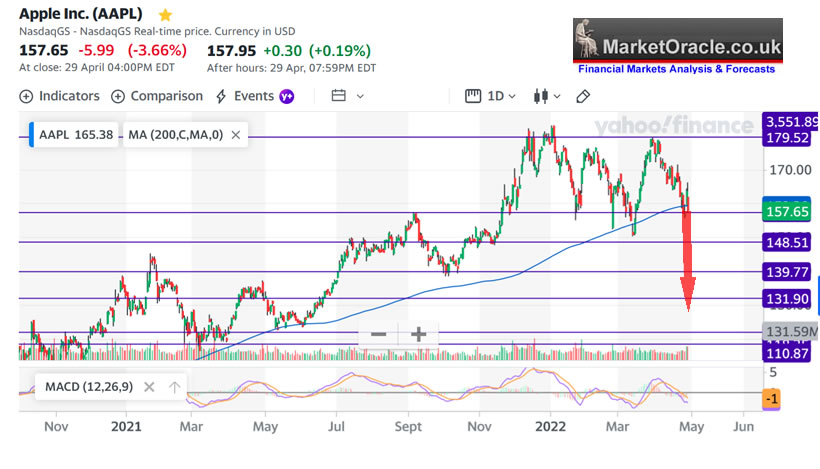Zoom in with the plus button

coord(418,334)
